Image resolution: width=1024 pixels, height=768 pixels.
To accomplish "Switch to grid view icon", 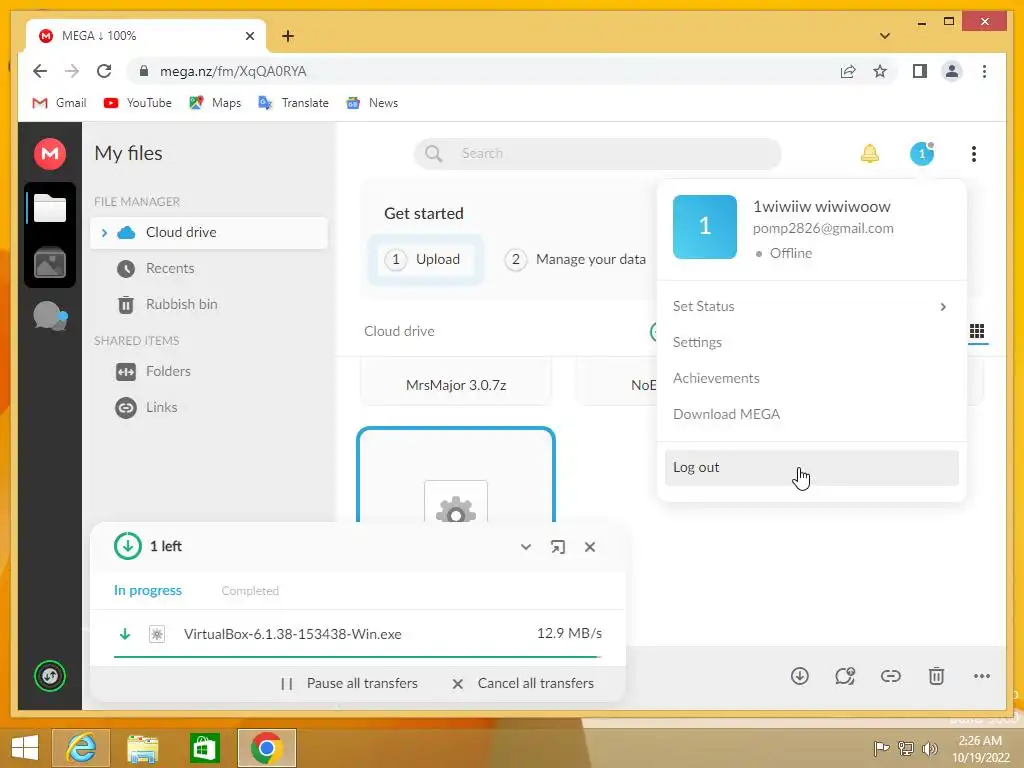I will click(977, 331).
